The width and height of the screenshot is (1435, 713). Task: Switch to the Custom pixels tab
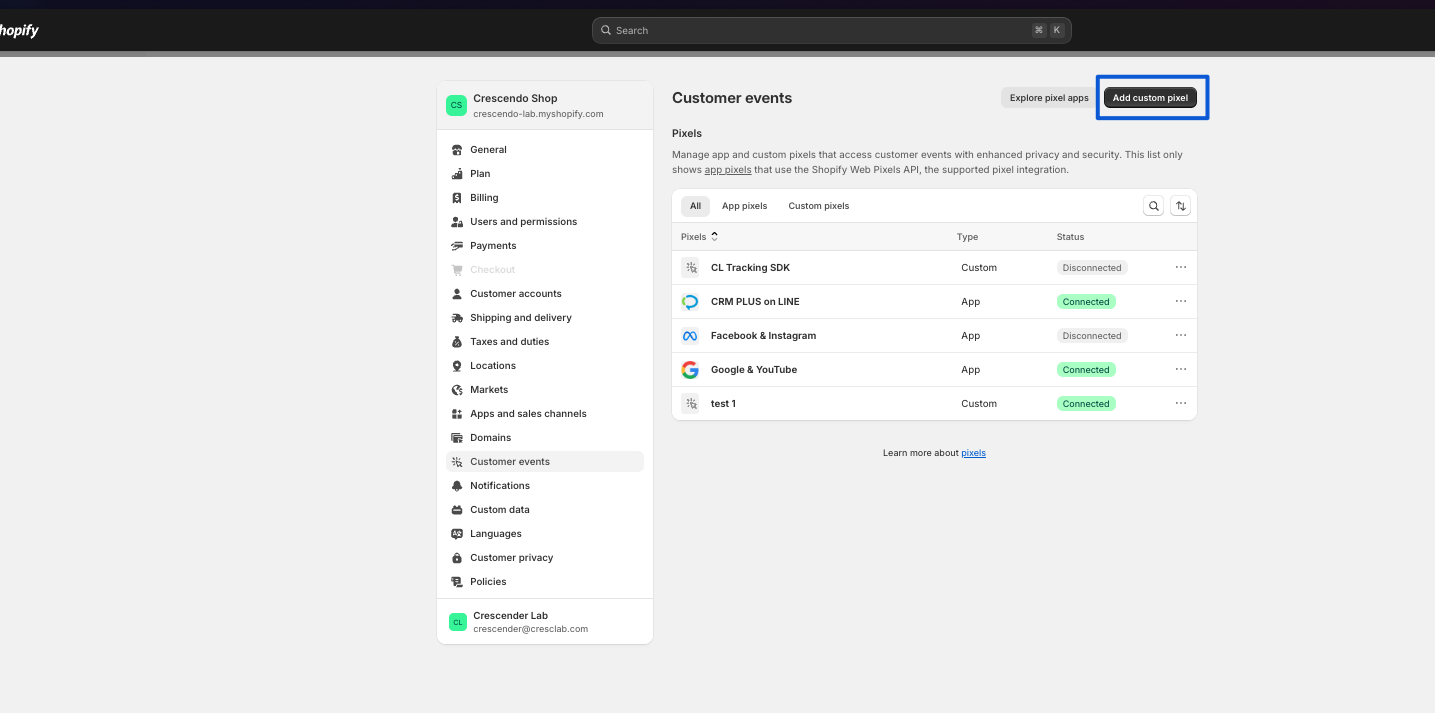click(818, 206)
